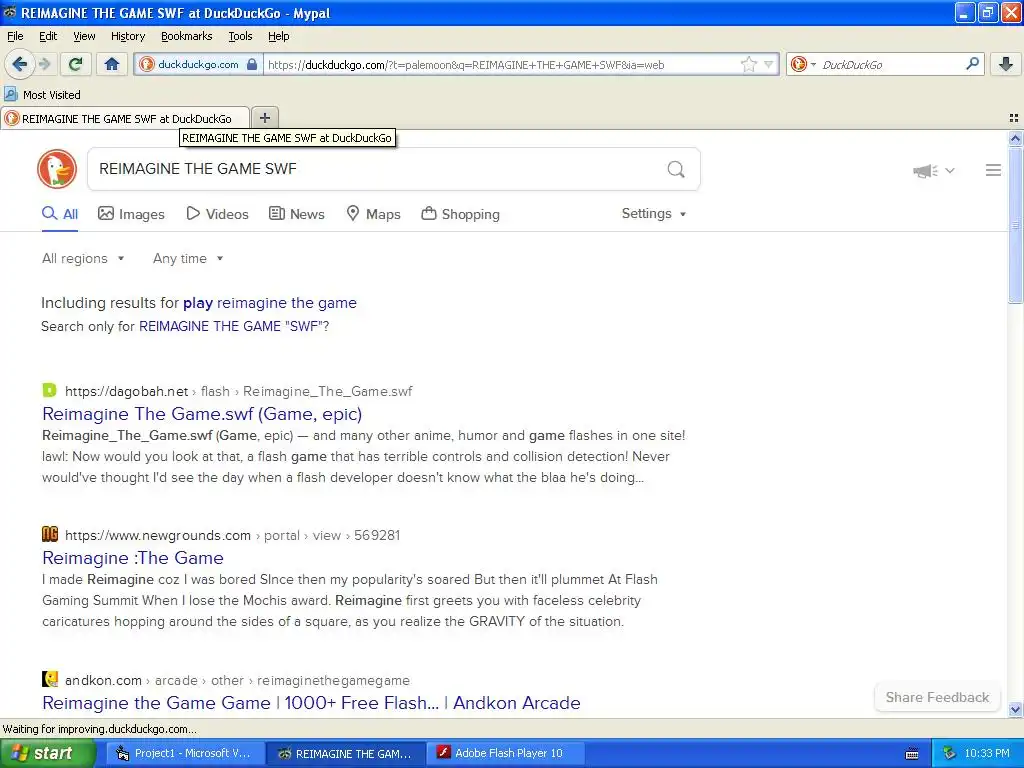The height and width of the screenshot is (768, 1024).
Task: Click the network tray icon beside the clock
Action: click(x=949, y=753)
